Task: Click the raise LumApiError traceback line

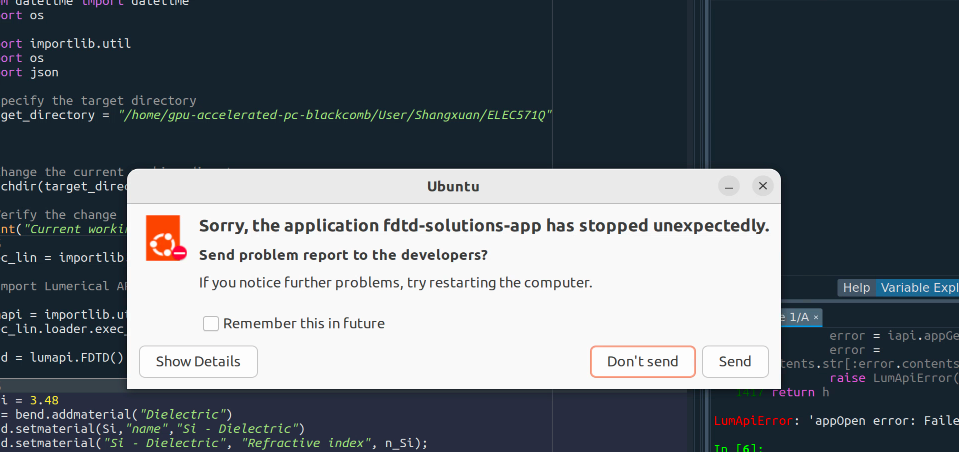Action: 894,378
